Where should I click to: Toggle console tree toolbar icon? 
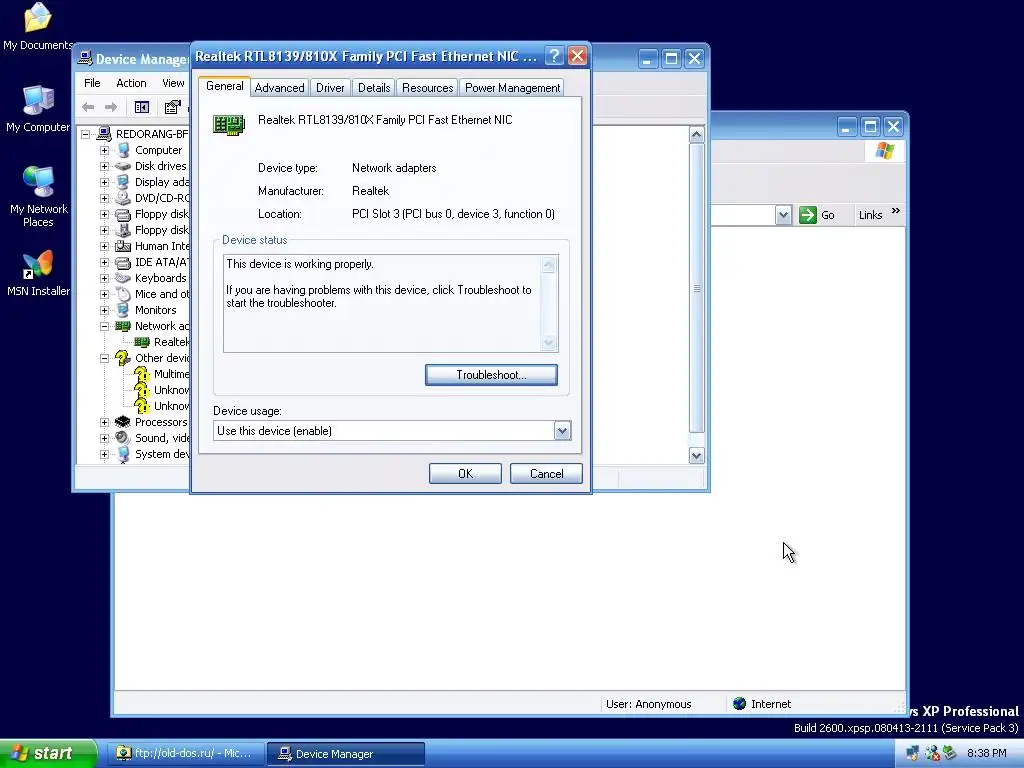[x=142, y=107]
